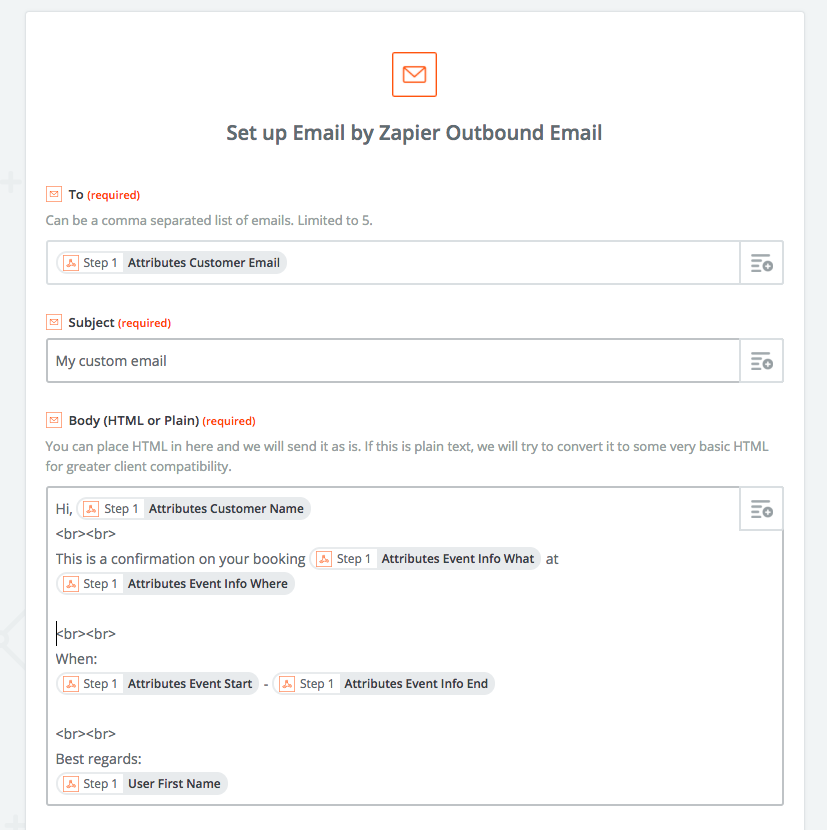The image size is (827, 830).
Task: Select the User First Name pill
Action: click(142, 783)
